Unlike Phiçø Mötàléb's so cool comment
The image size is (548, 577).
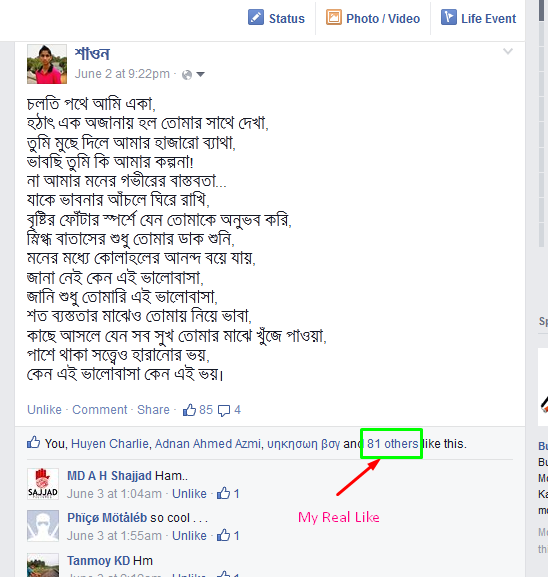189,535
